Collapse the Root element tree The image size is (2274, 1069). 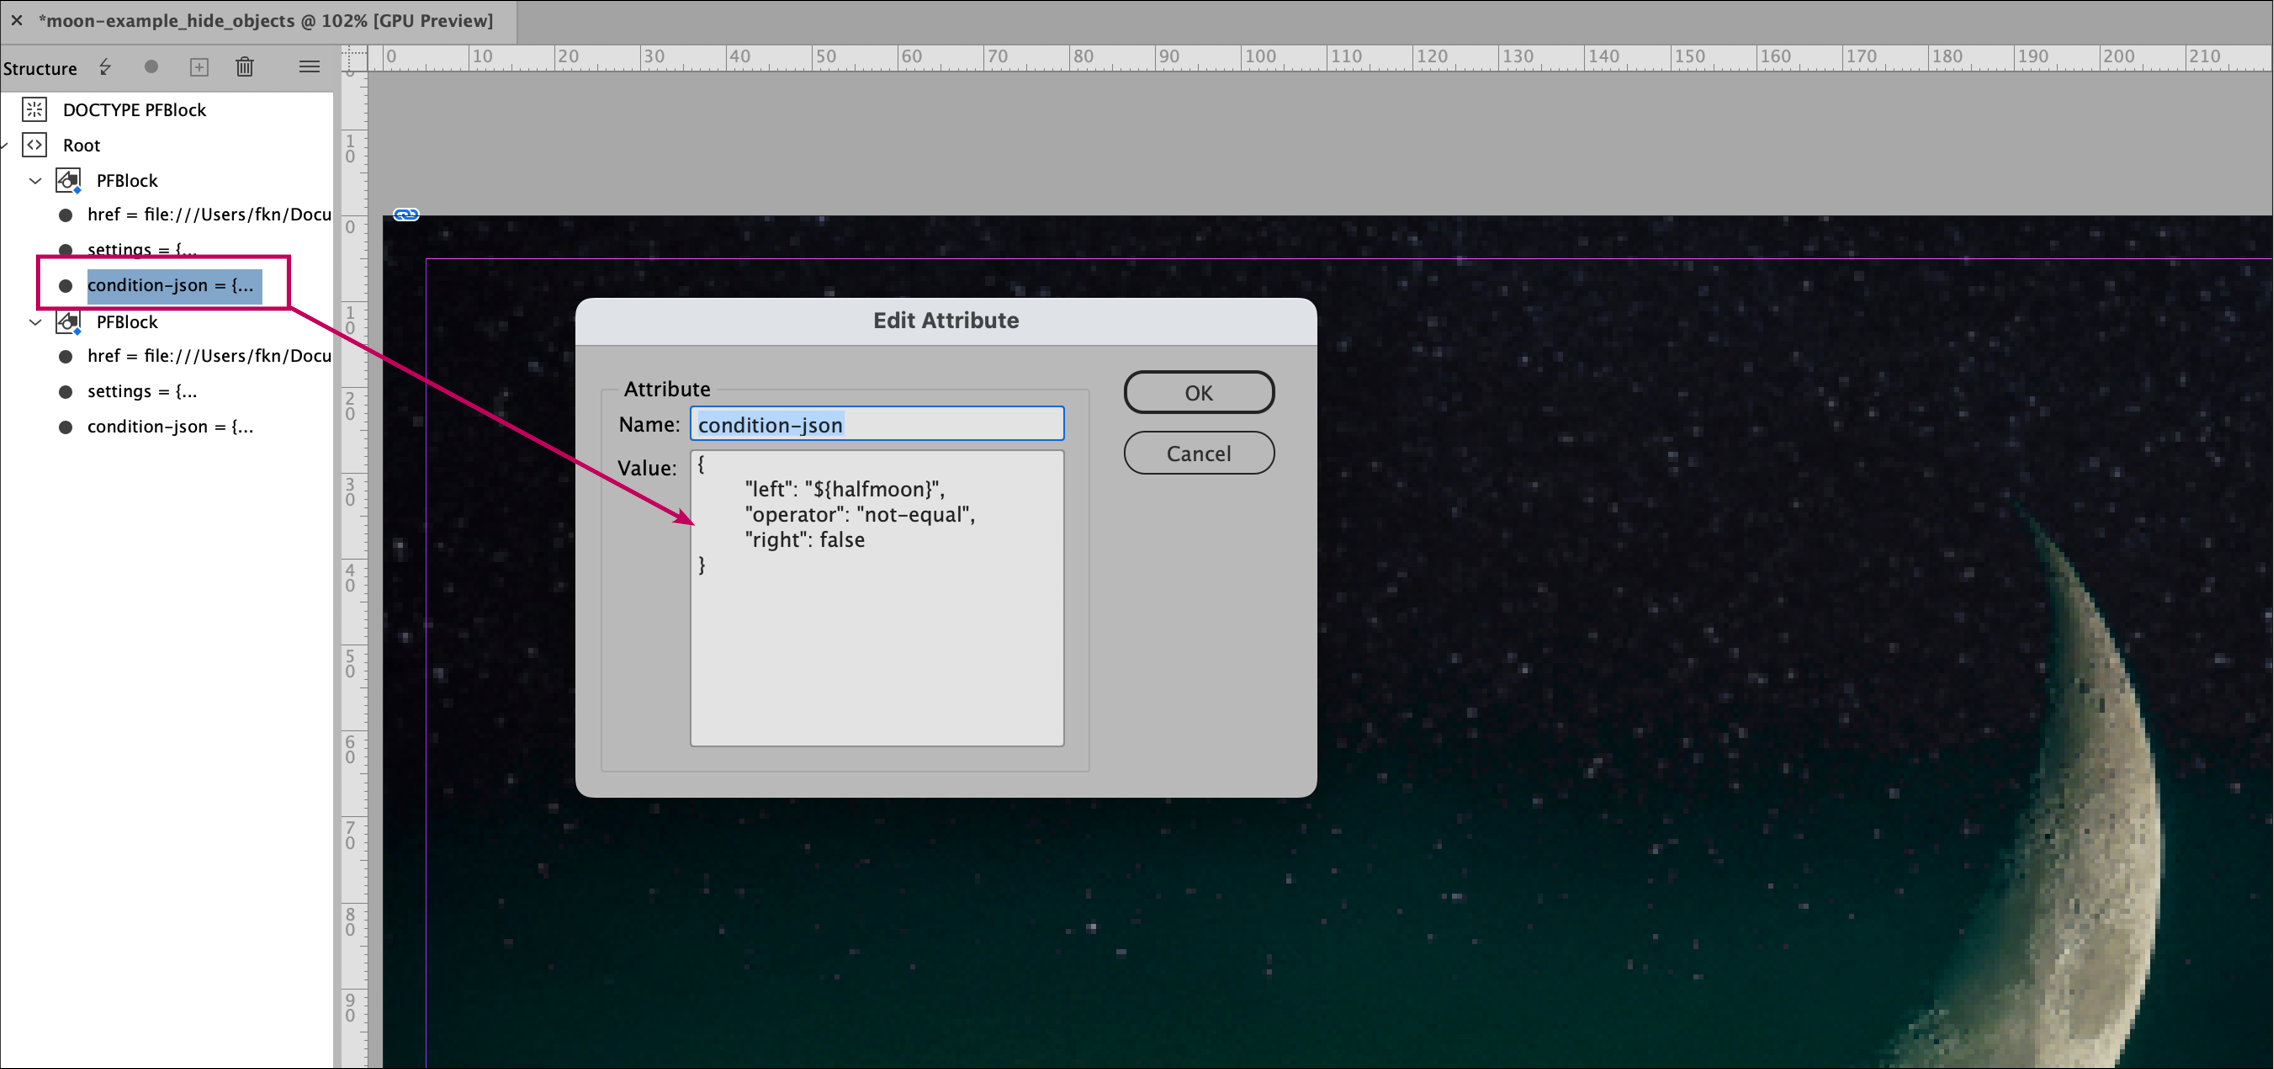click(x=5, y=146)
